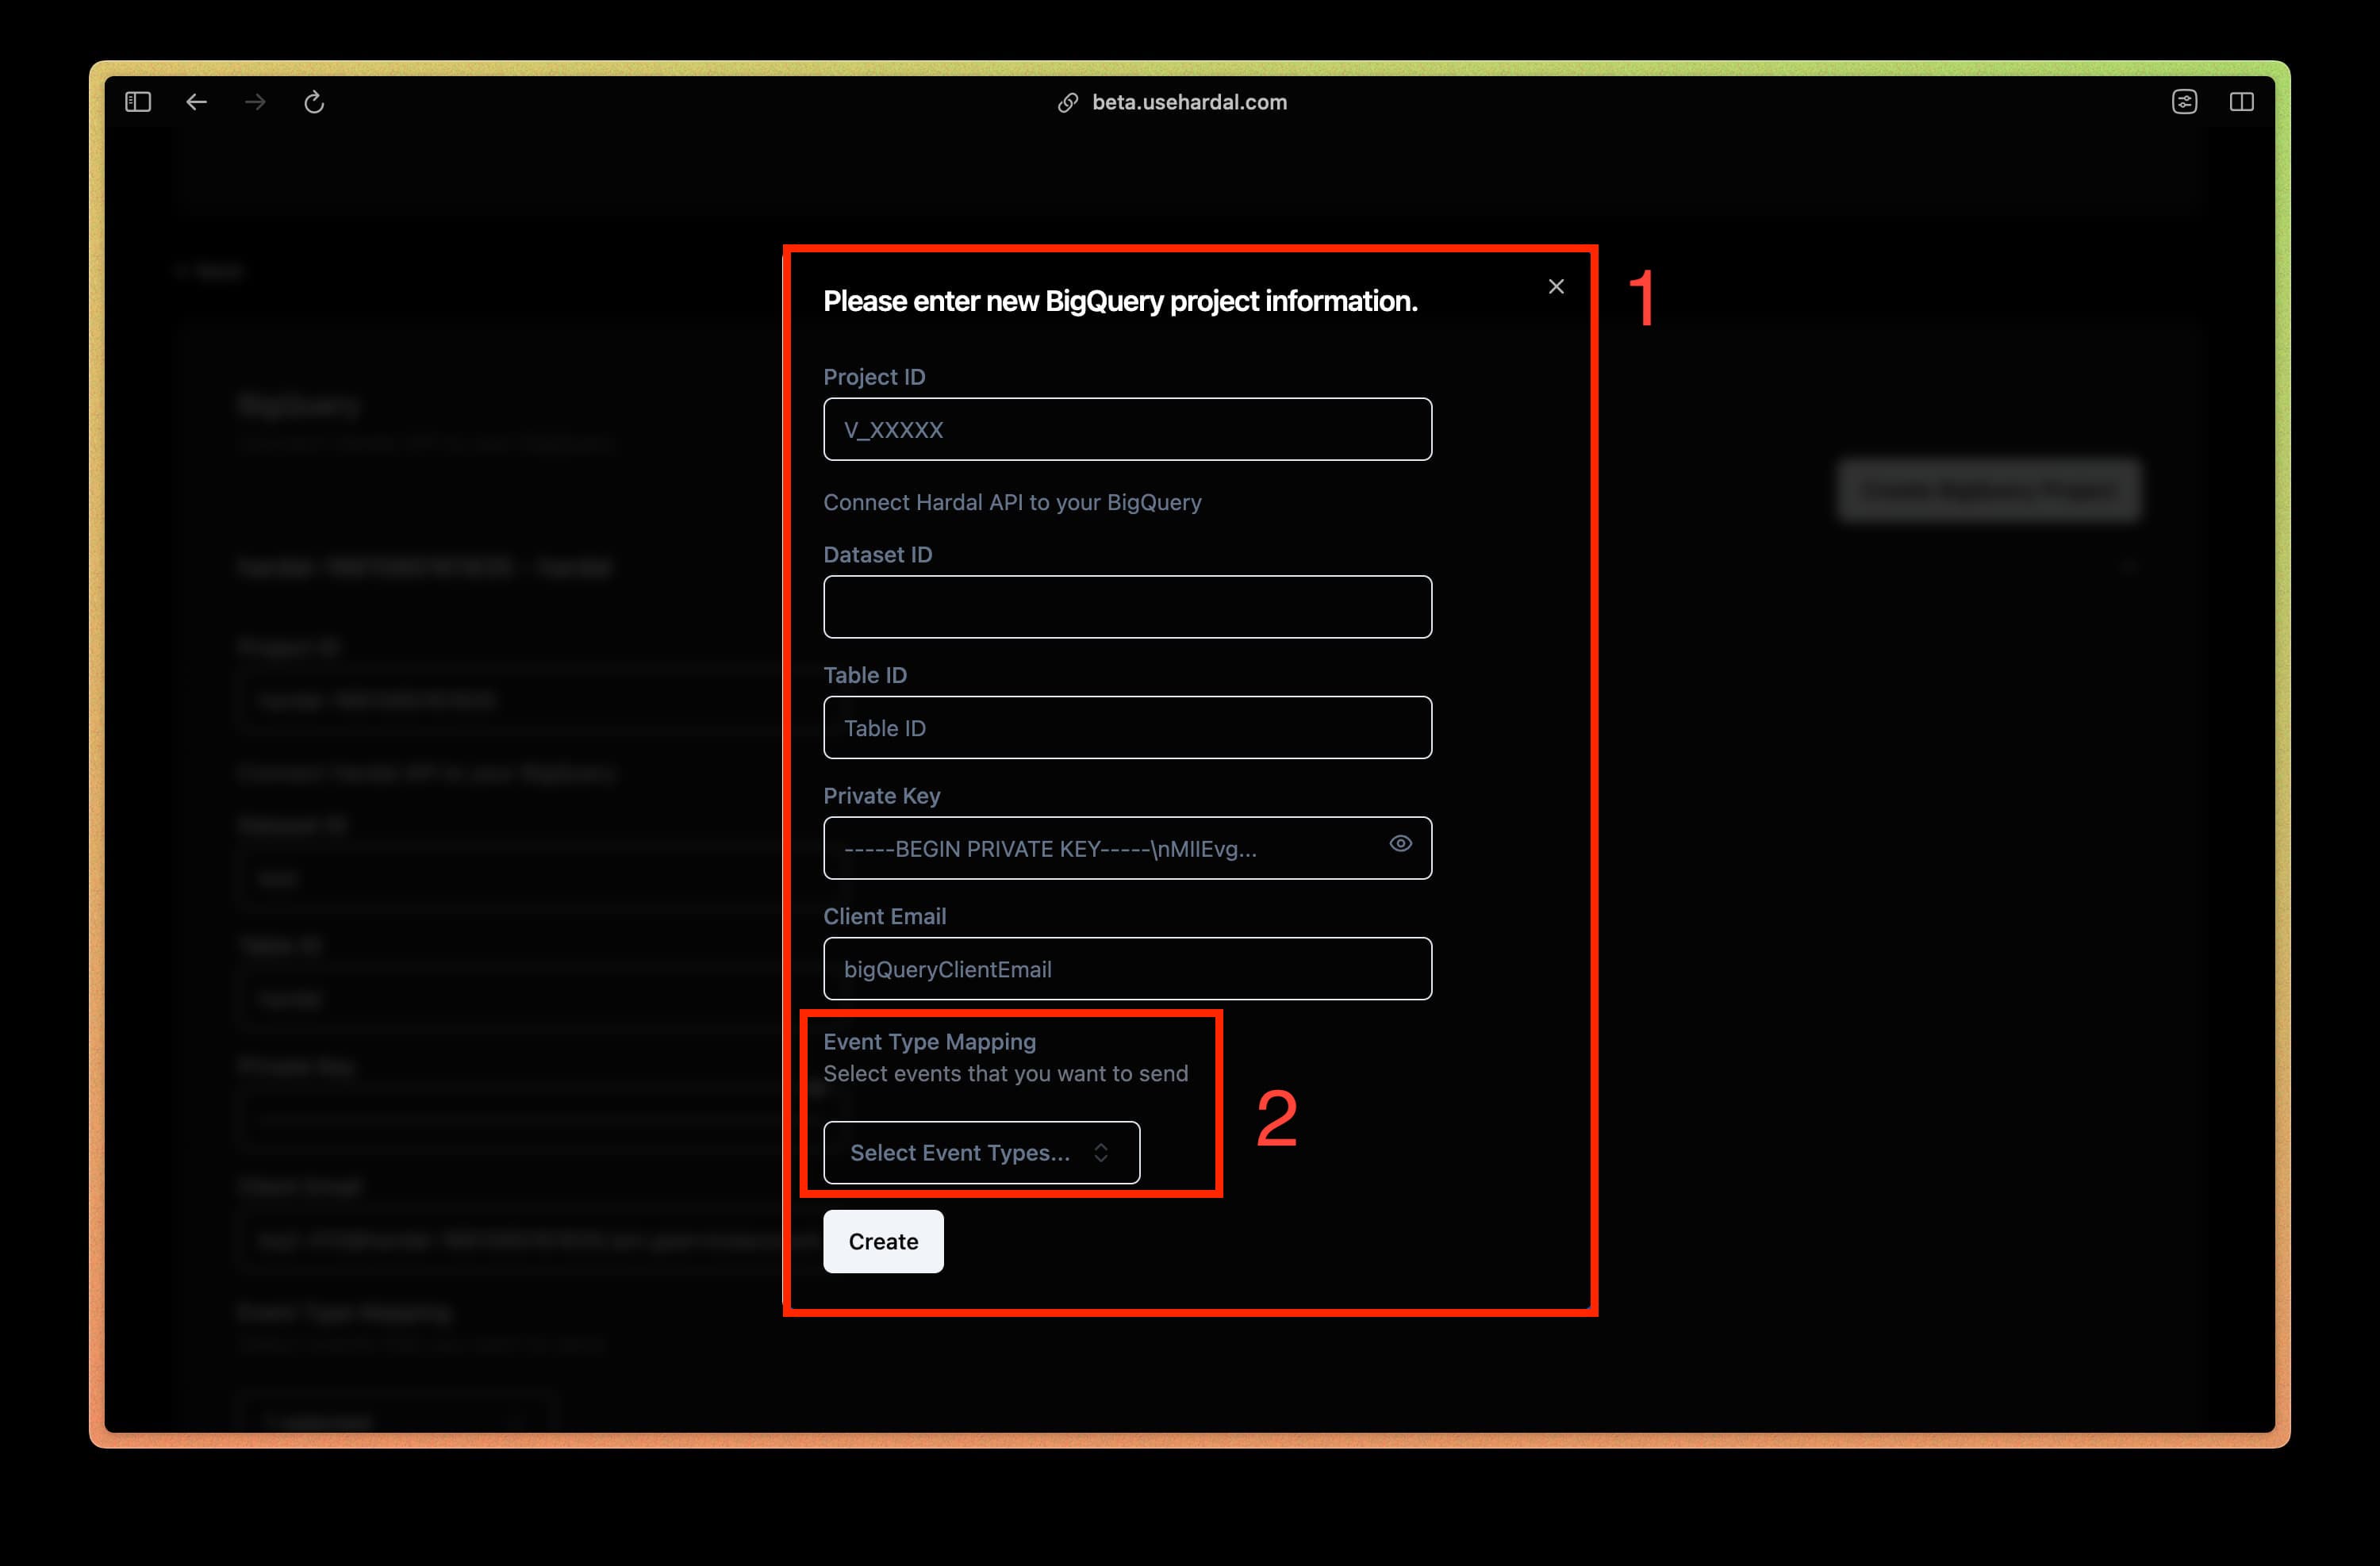
Task: Toggle the browser sidebar icon
Action: (x=138, y=102)
